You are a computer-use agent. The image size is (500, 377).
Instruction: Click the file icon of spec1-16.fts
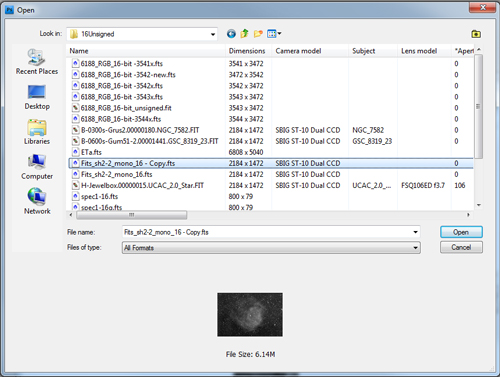tap(76, 196)
